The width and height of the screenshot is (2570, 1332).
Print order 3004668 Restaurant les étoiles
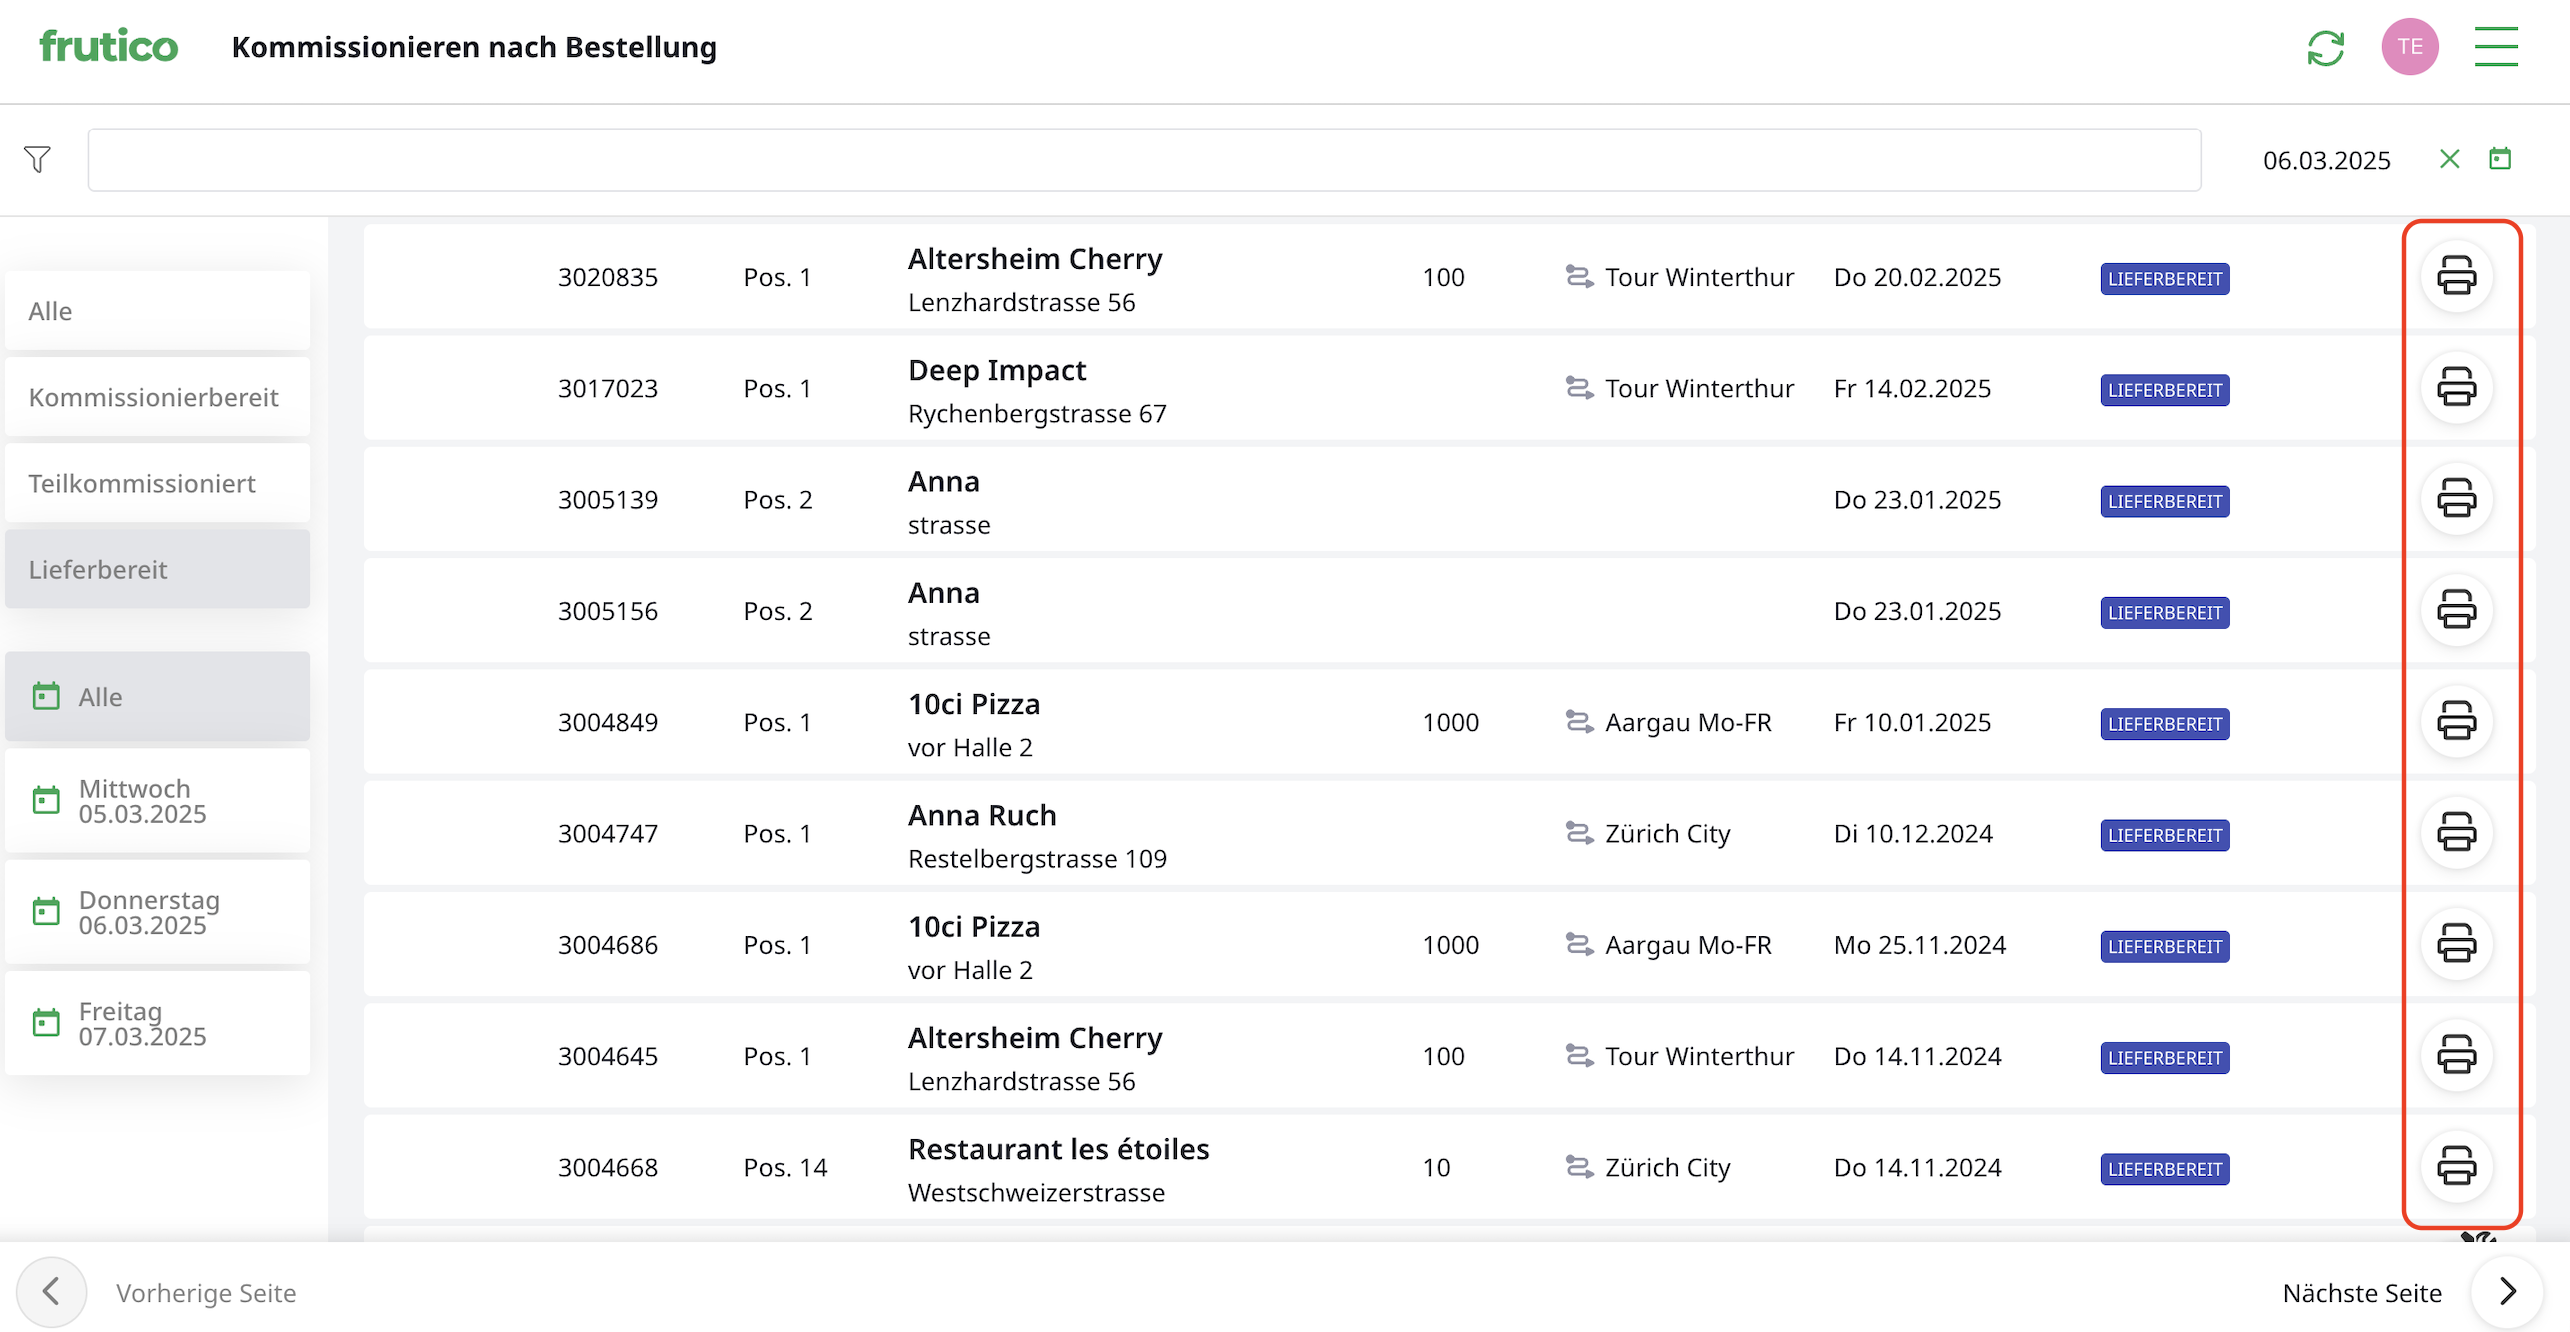click(2456, 1166)
